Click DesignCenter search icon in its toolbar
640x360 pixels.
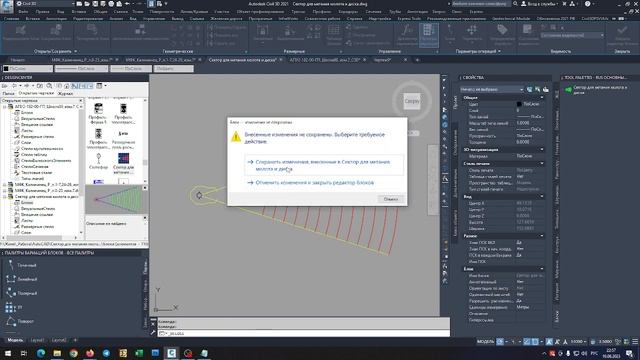tap(49, 86)
